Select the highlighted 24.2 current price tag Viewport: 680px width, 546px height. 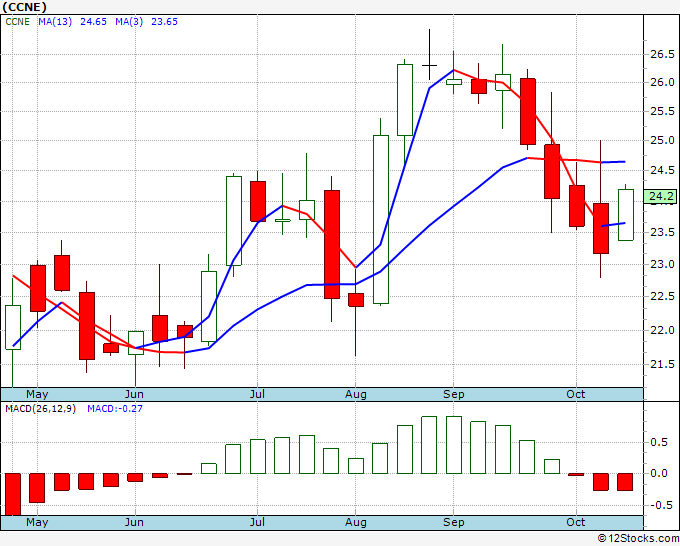click(660, 196)
